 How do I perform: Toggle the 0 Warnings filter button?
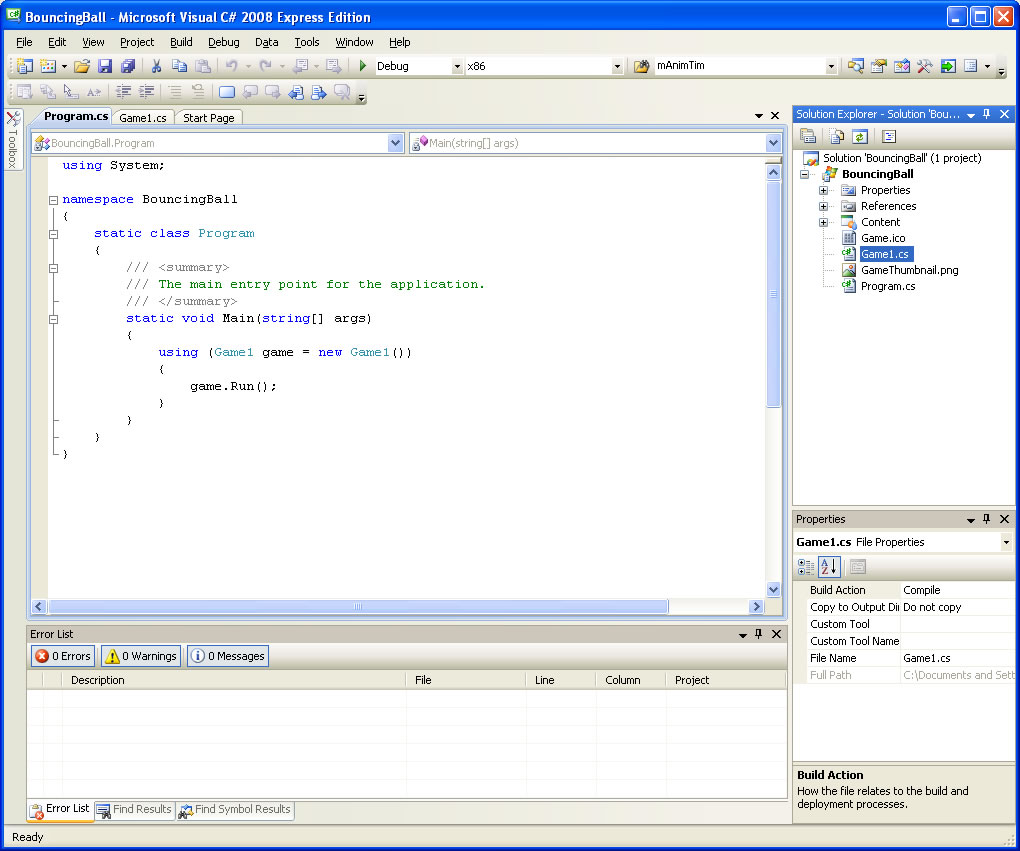141,656
